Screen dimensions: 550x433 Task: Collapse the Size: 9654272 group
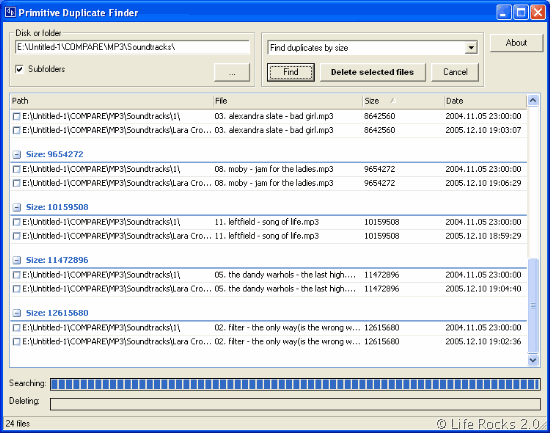pyautogui.click(x=16, y=154)
